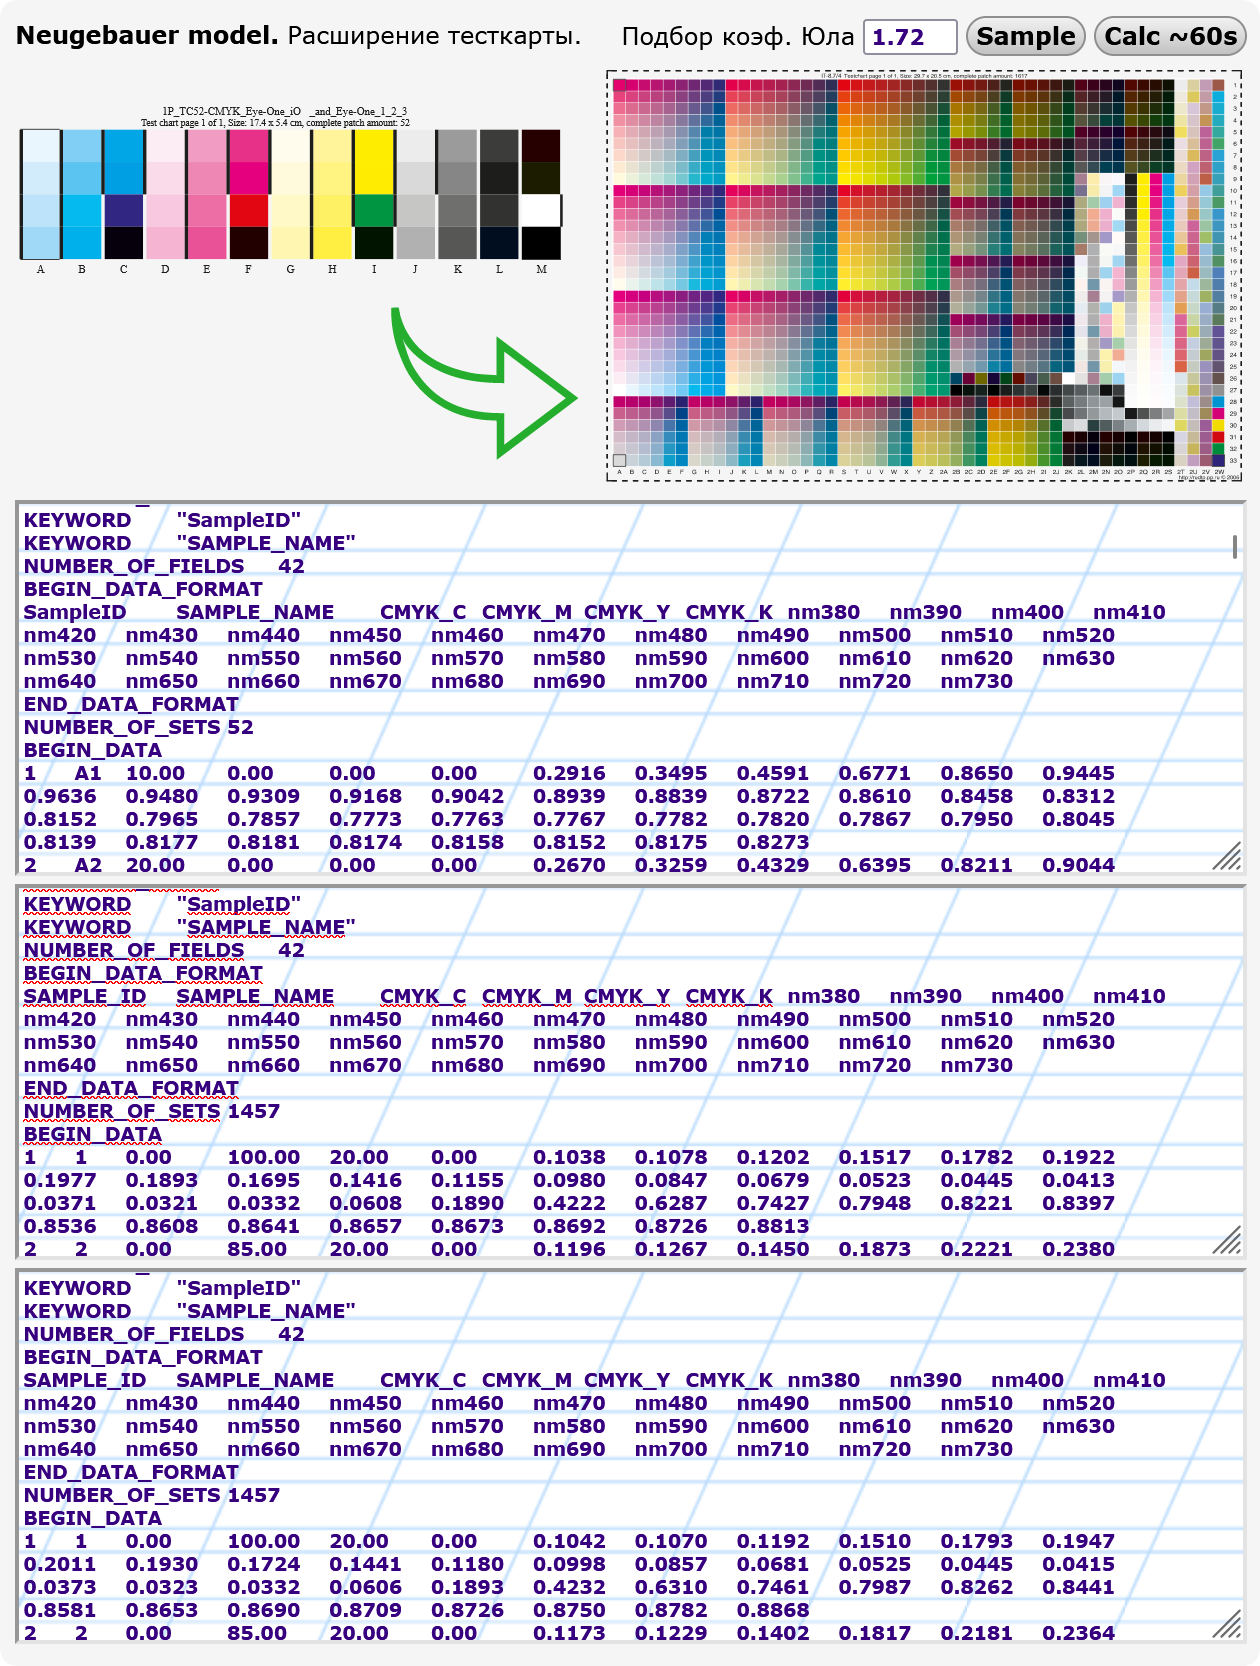Click the scrollbar thumb in first text area
The width and height of the screenshot is (1260, 1666).
[x=1235, y=546]
